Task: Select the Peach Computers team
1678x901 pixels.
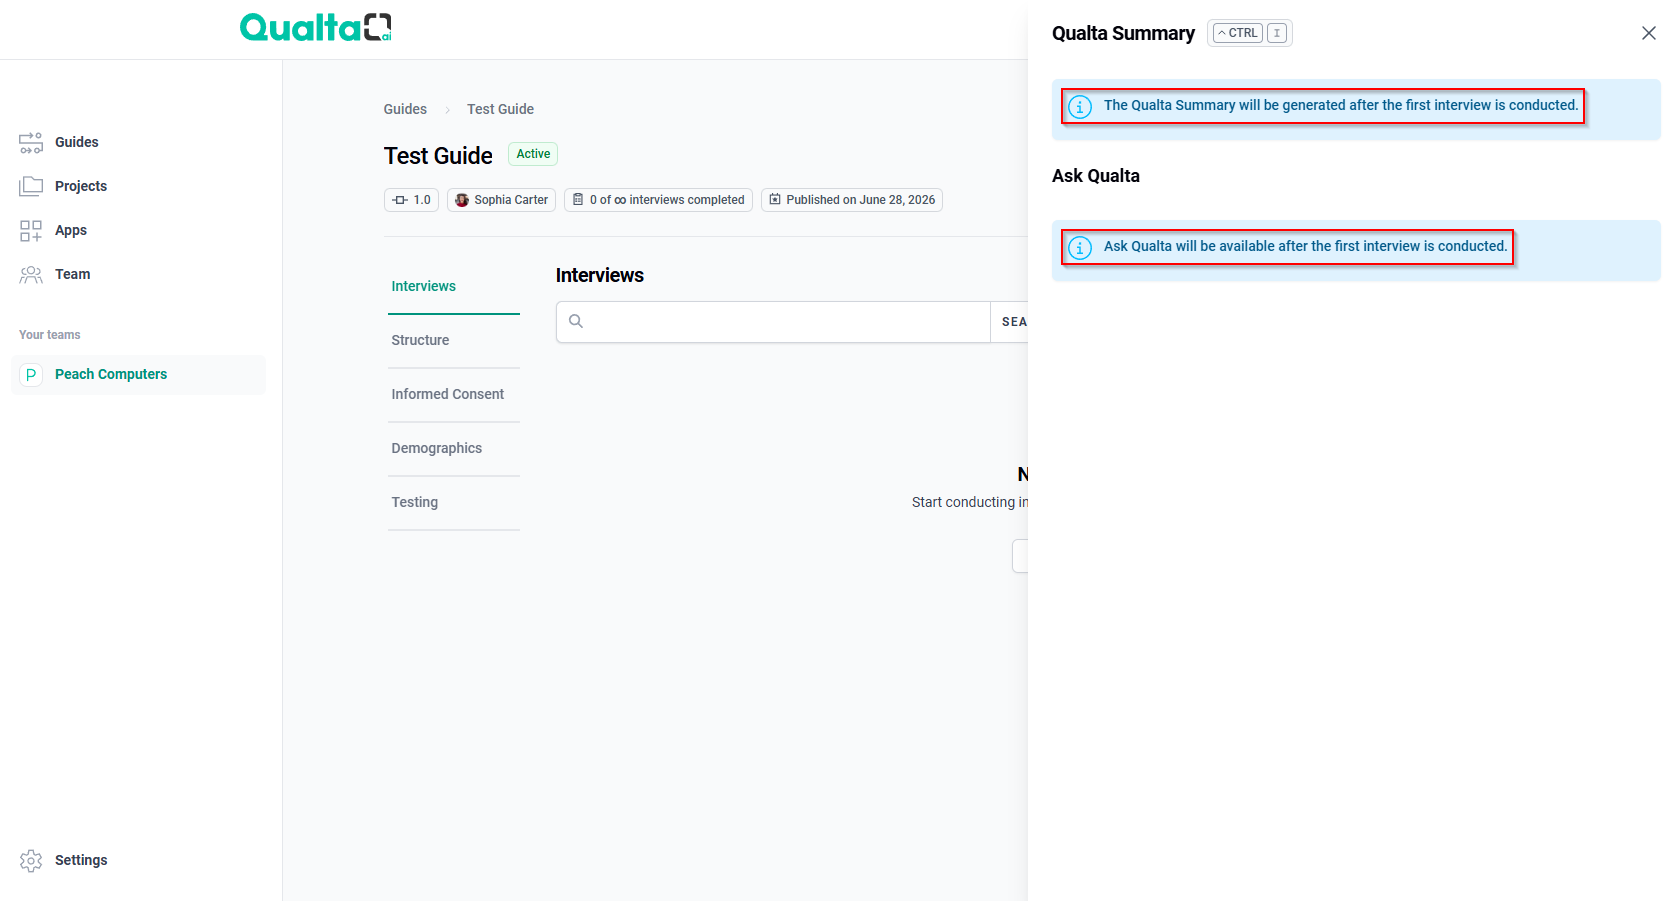Action: coord(138,375)
